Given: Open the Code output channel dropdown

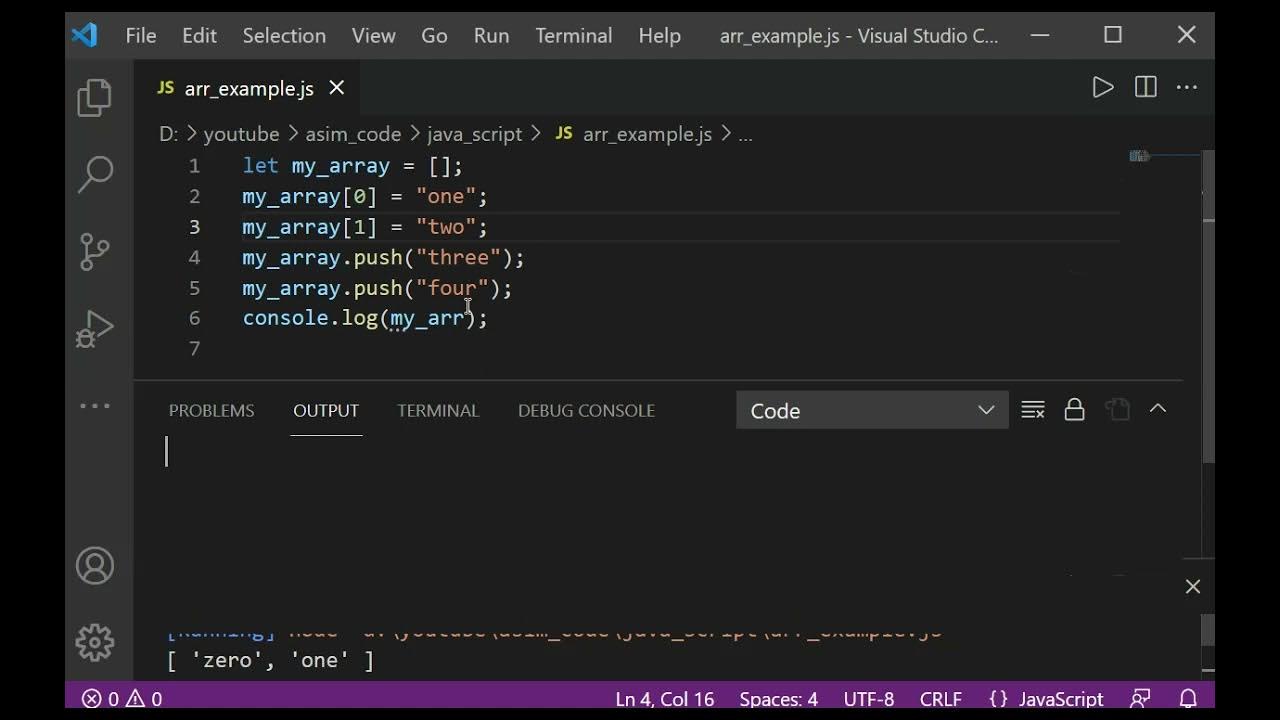Looking at the screenshot, I should click(x=872, y=411).
